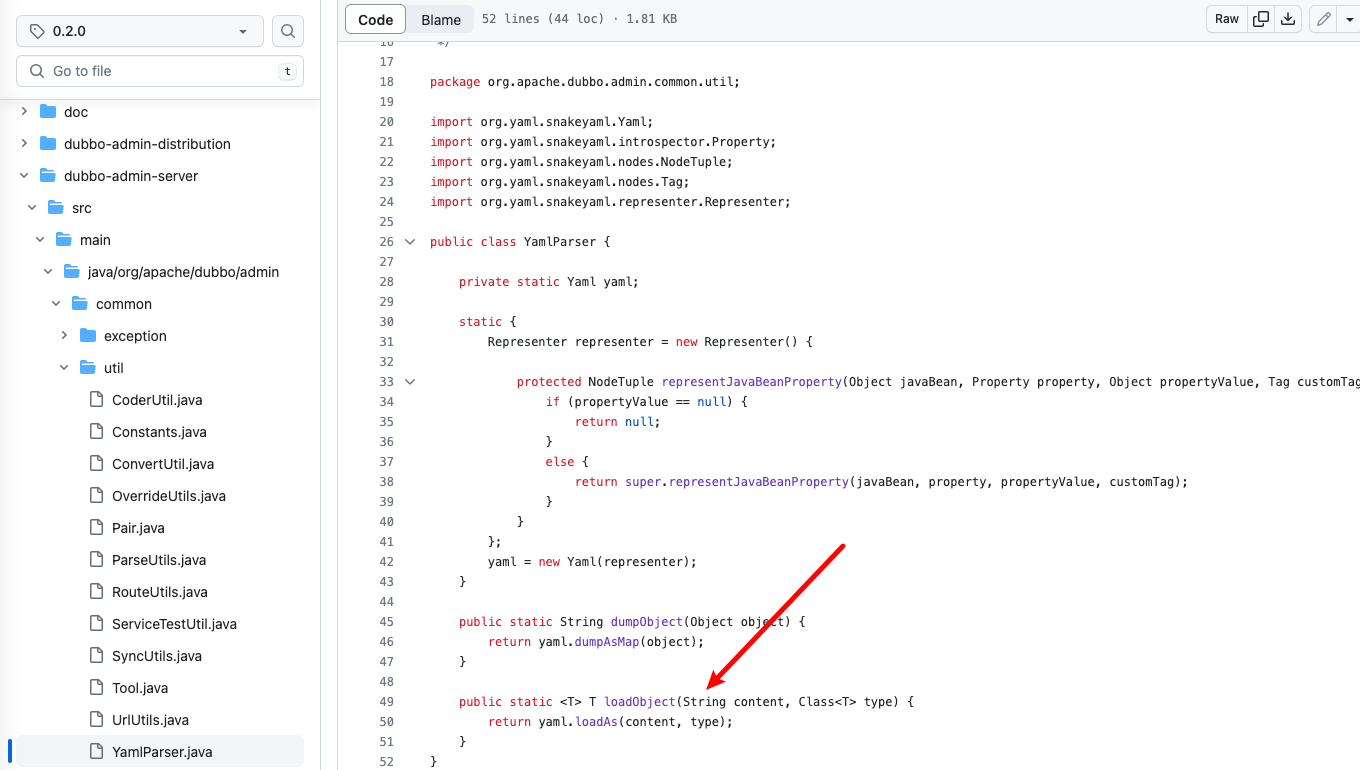The width and height of the screenshot is (1360, 770).
Task: Open the Raw file view
Action: [x=1227, y=19]
